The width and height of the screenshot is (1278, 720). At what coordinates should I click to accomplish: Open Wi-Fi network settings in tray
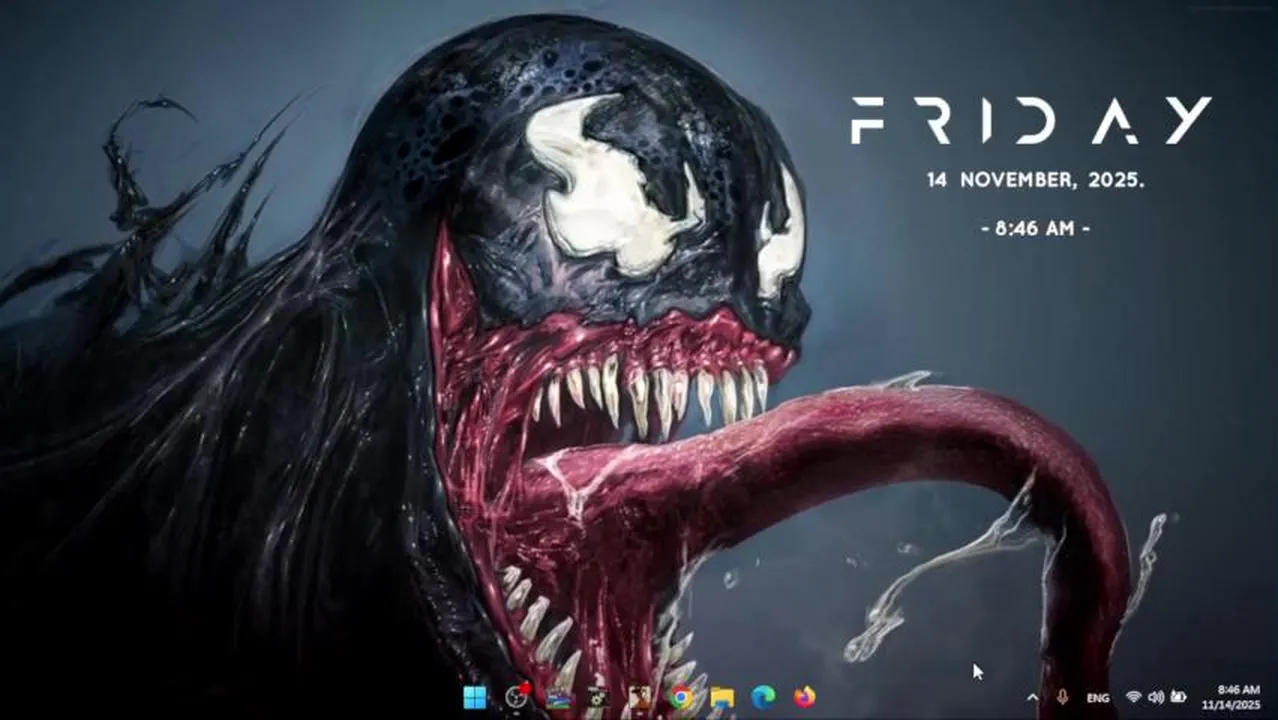click(x=1133, y=697)
